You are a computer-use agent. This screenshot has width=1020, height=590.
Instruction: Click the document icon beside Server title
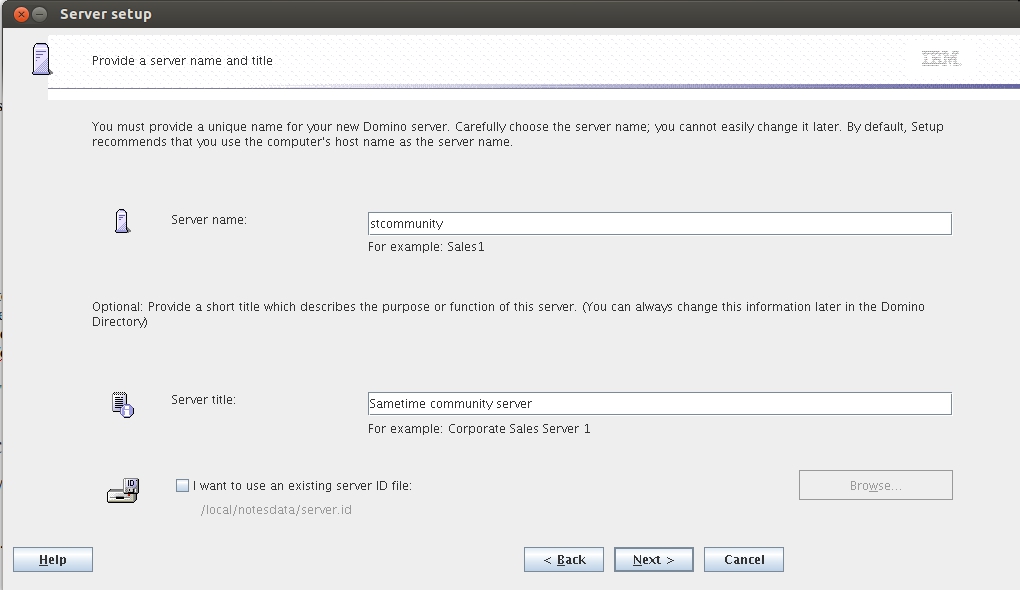point(122,404)
